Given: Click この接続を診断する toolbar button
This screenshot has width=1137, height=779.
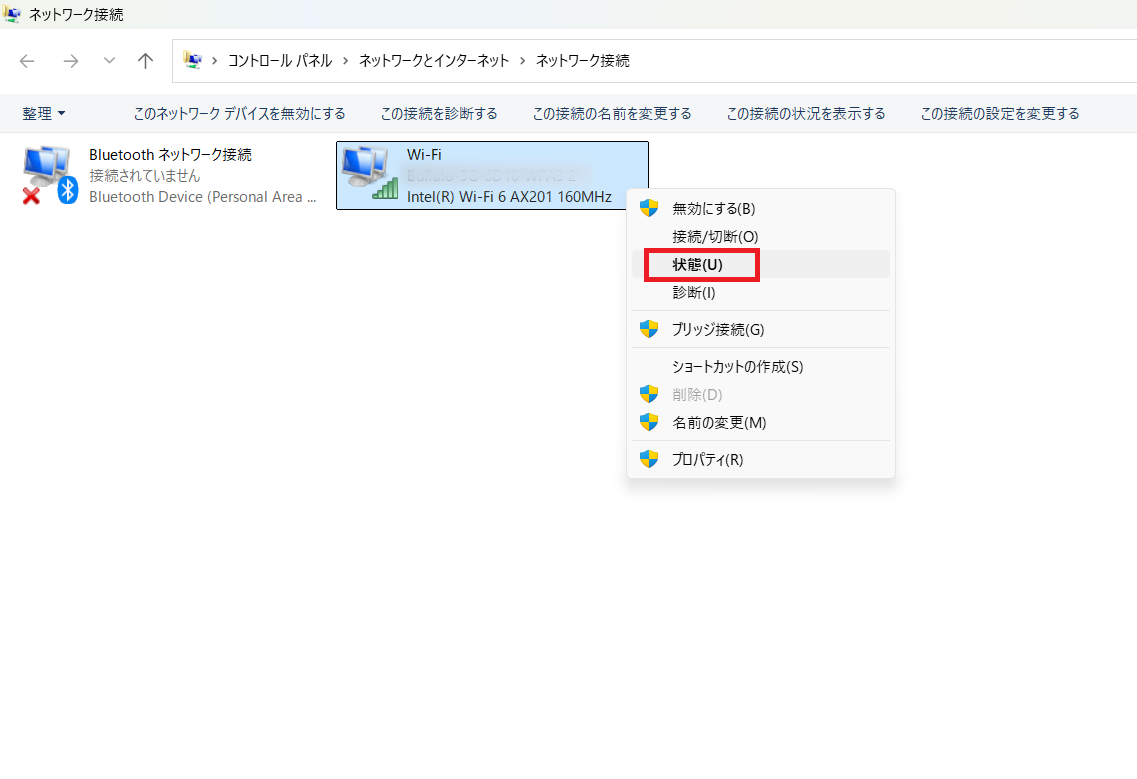Looking at the screenshot, I should pos(439,114).
